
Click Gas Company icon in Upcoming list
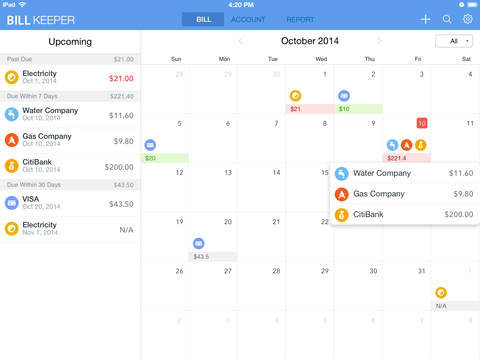12,140
